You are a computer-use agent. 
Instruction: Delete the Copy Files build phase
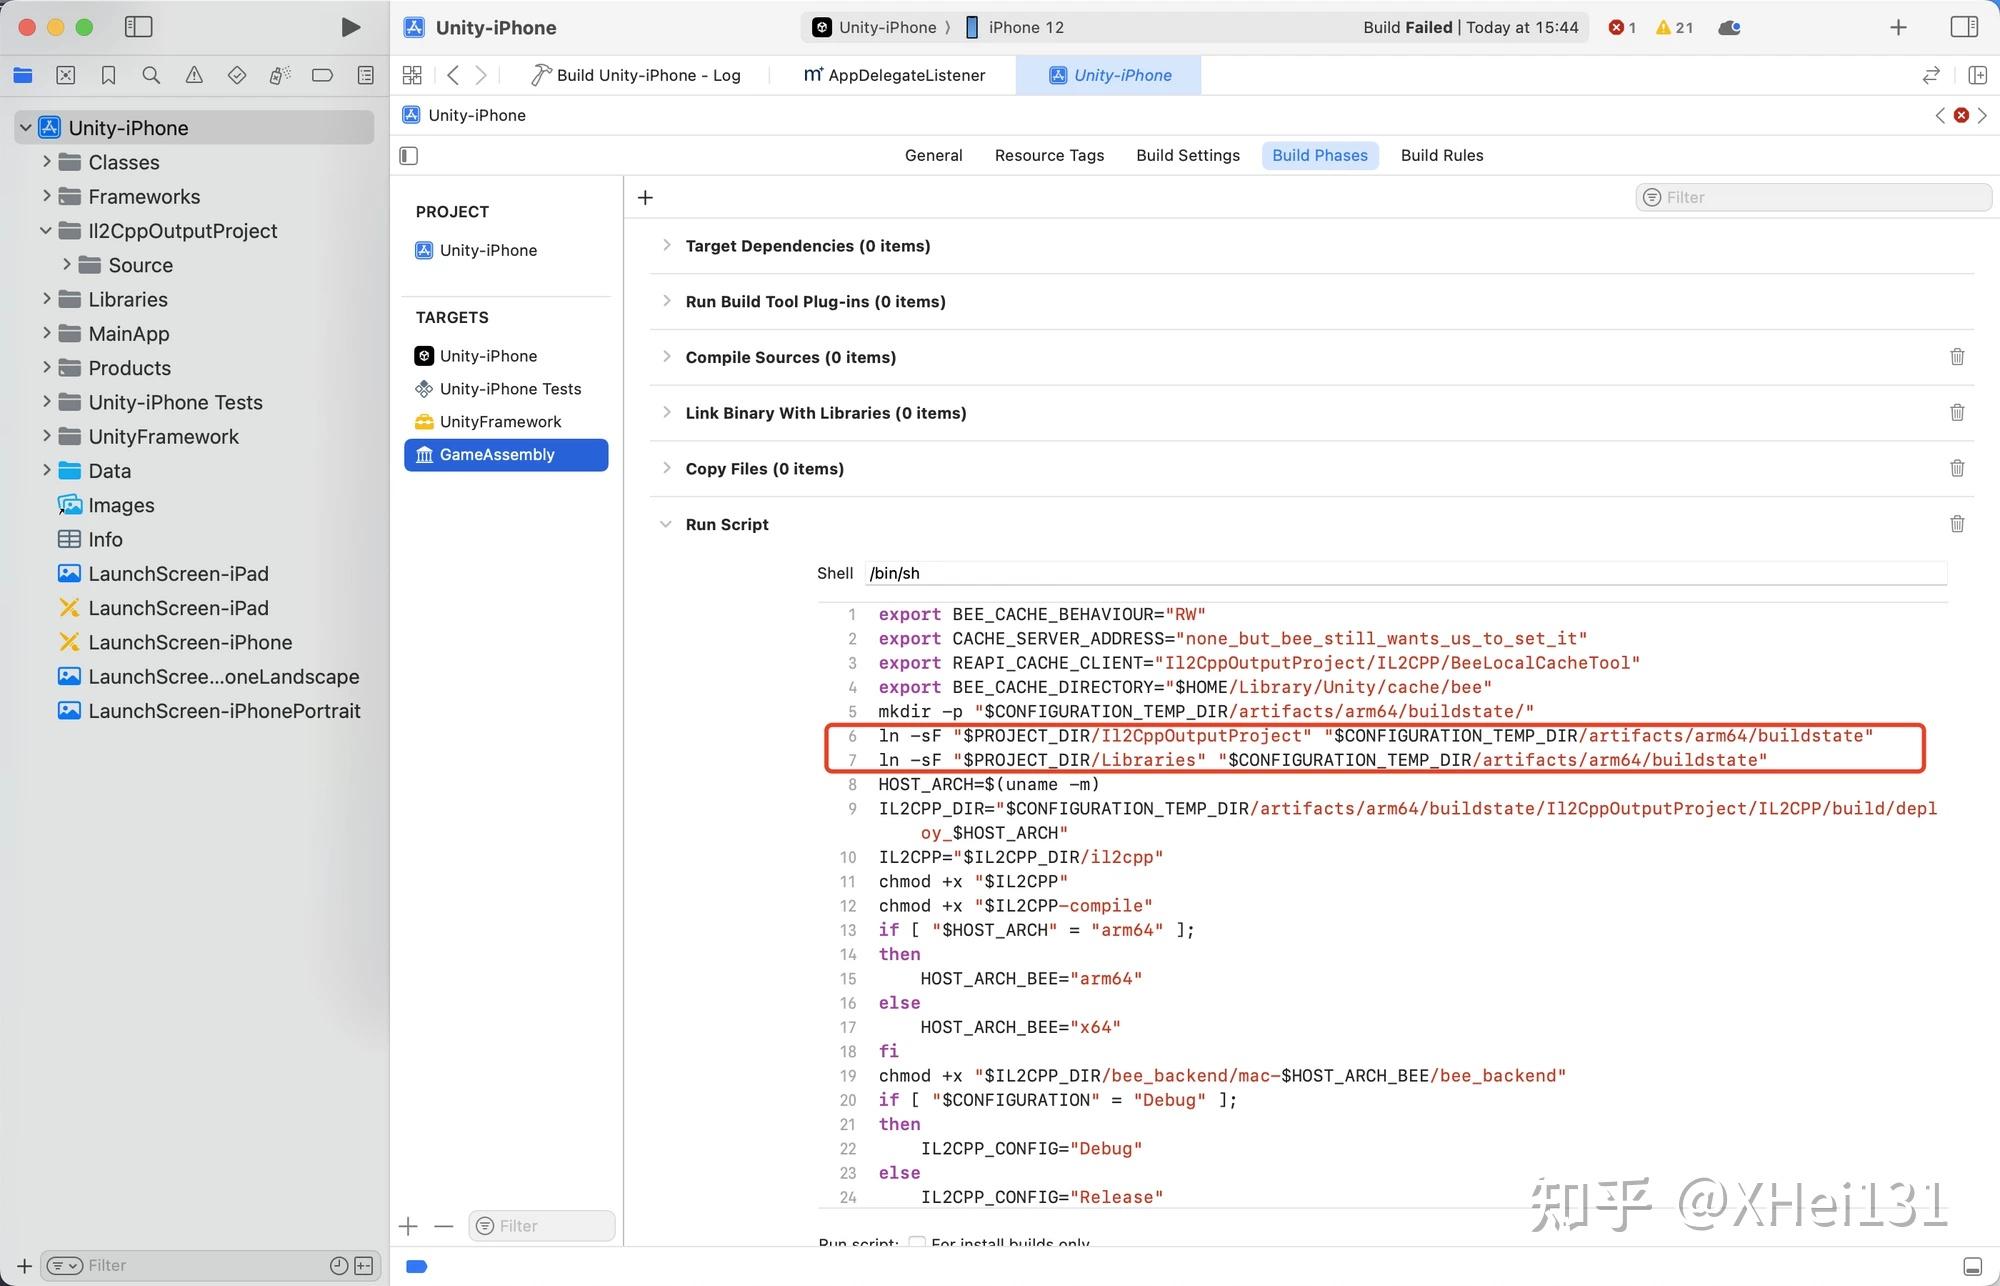pos(1956,468)
